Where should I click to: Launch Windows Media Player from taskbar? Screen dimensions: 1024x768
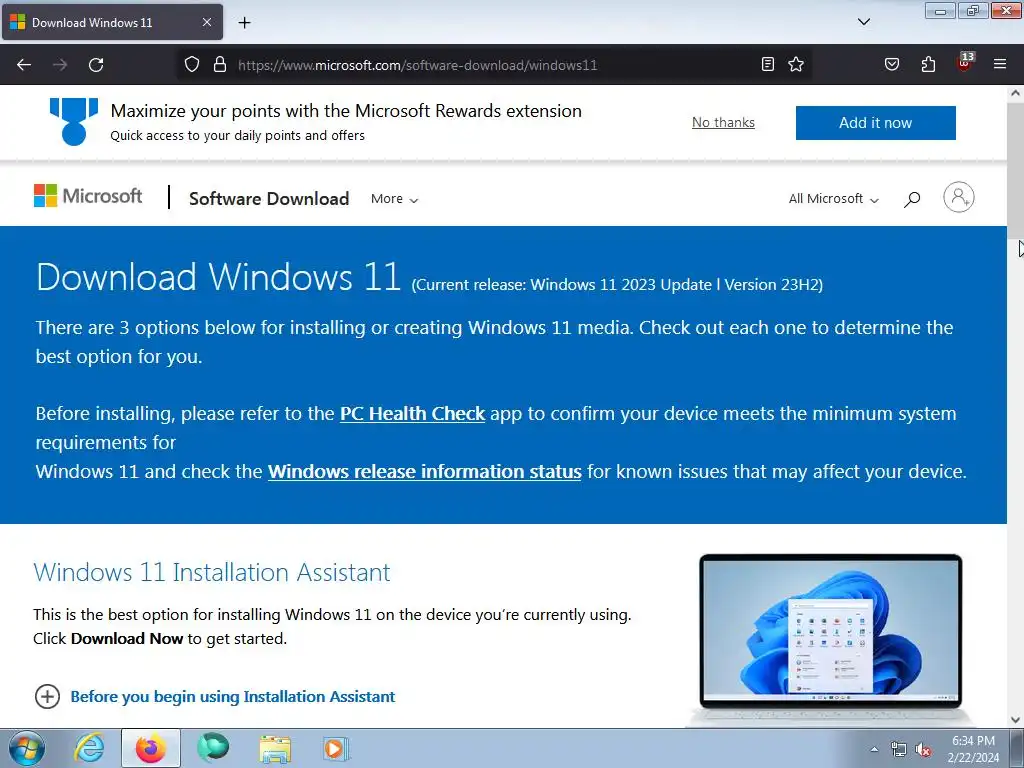tap(336, 748)
